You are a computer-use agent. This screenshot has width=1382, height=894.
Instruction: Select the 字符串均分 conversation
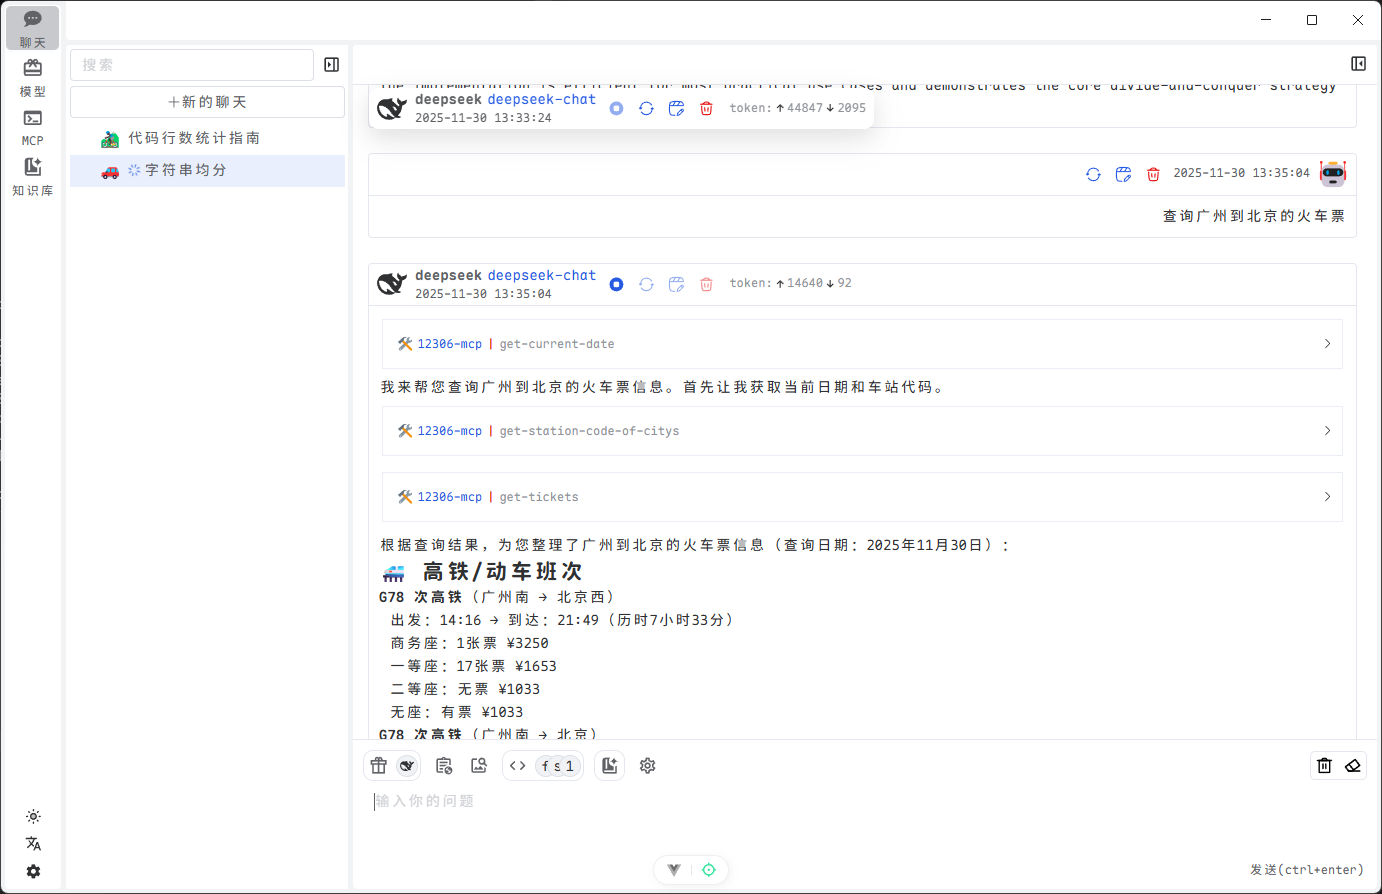pyautogui.click(x=207, y=170)
